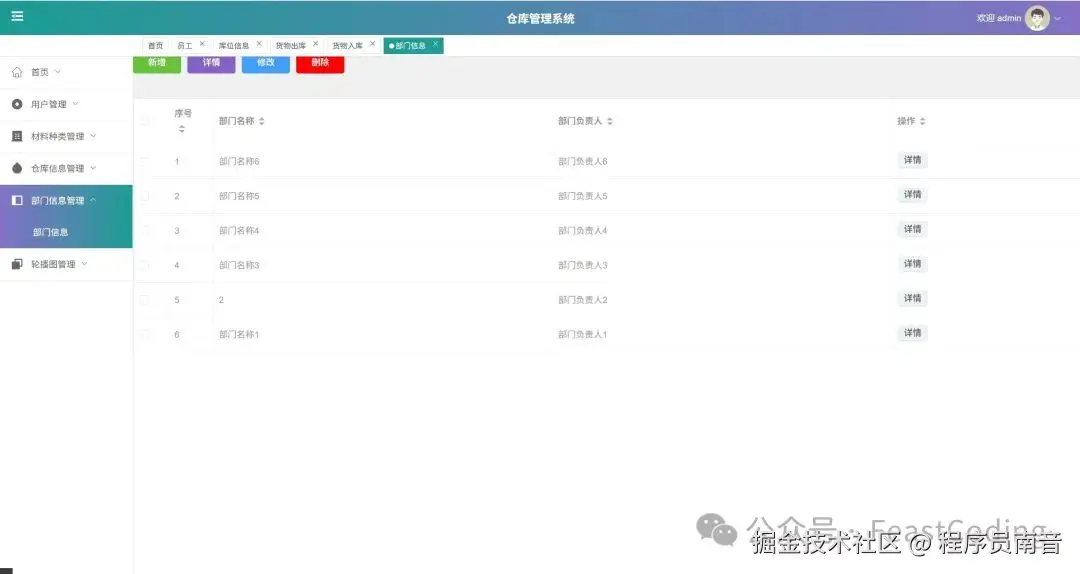Switch to the 首页 tab

156,45
